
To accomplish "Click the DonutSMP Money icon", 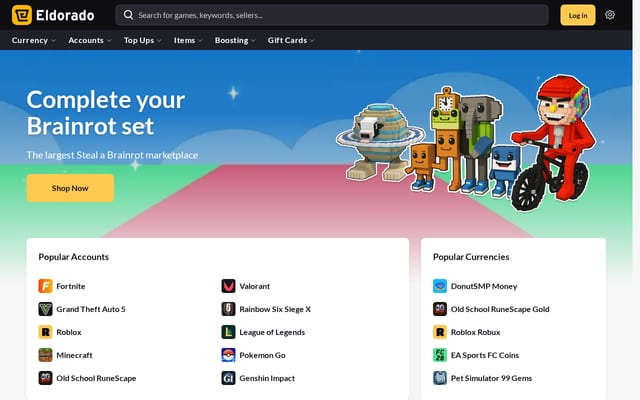I will [x=440, y=286].
